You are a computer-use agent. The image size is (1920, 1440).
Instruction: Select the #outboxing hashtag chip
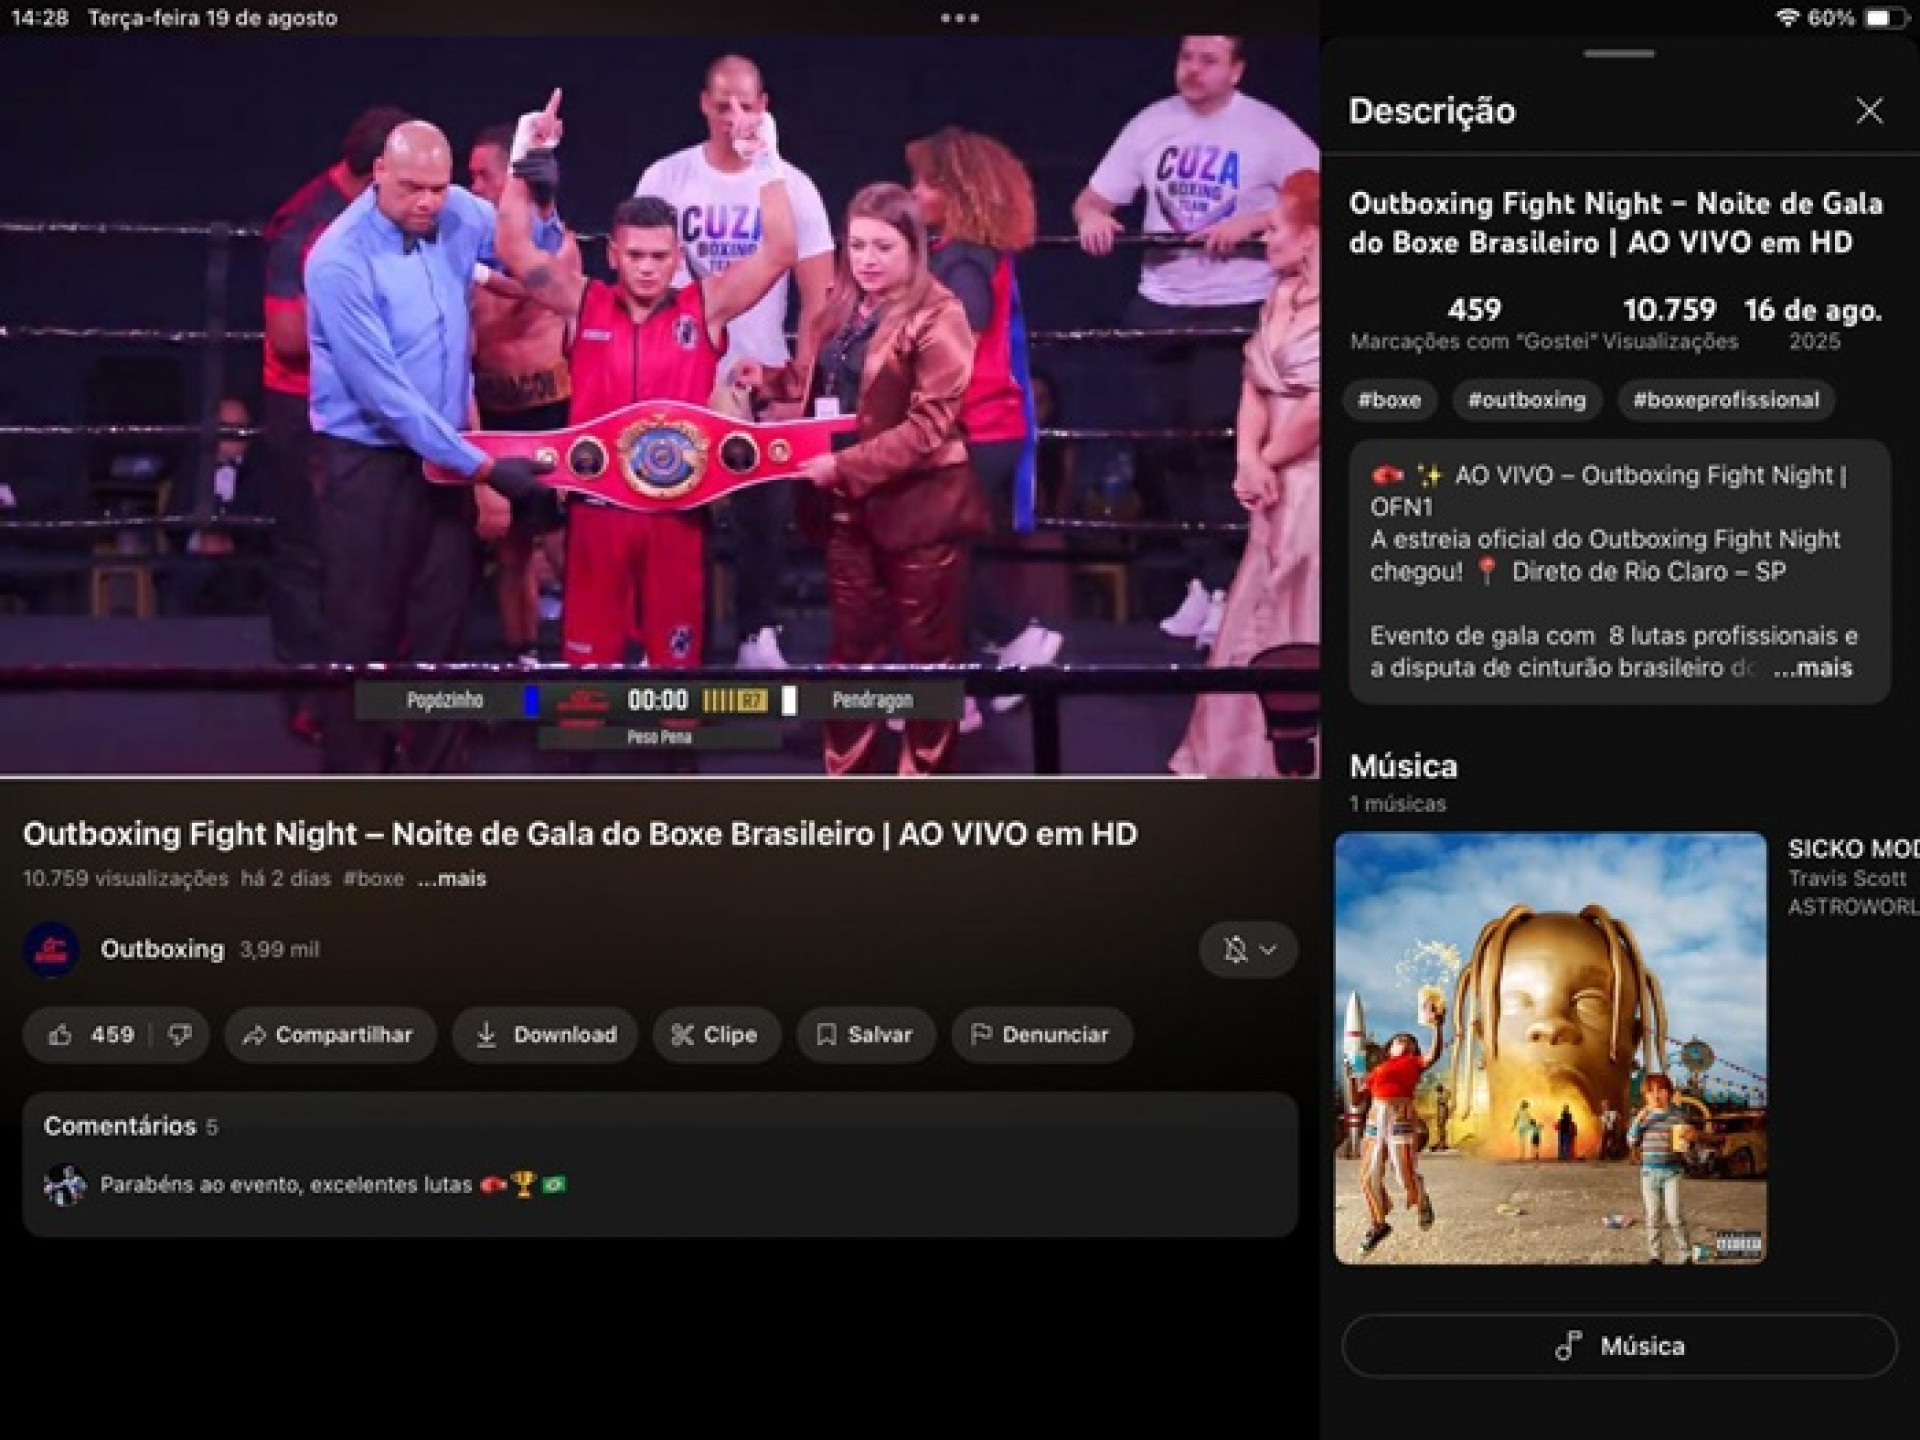1526,400
